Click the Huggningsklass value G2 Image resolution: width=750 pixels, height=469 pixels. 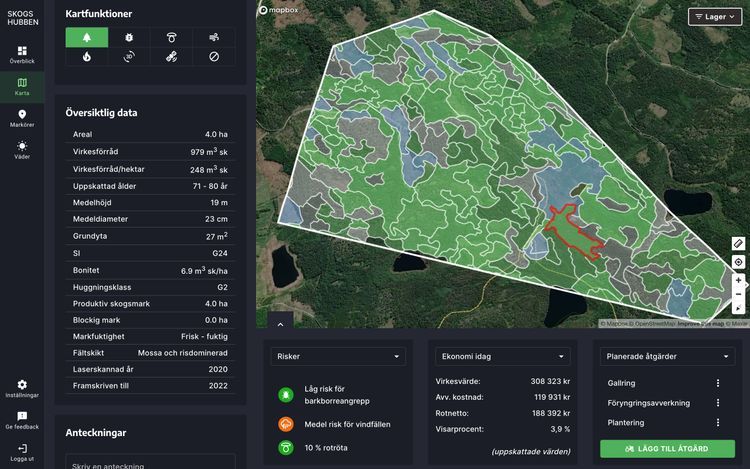222,287
